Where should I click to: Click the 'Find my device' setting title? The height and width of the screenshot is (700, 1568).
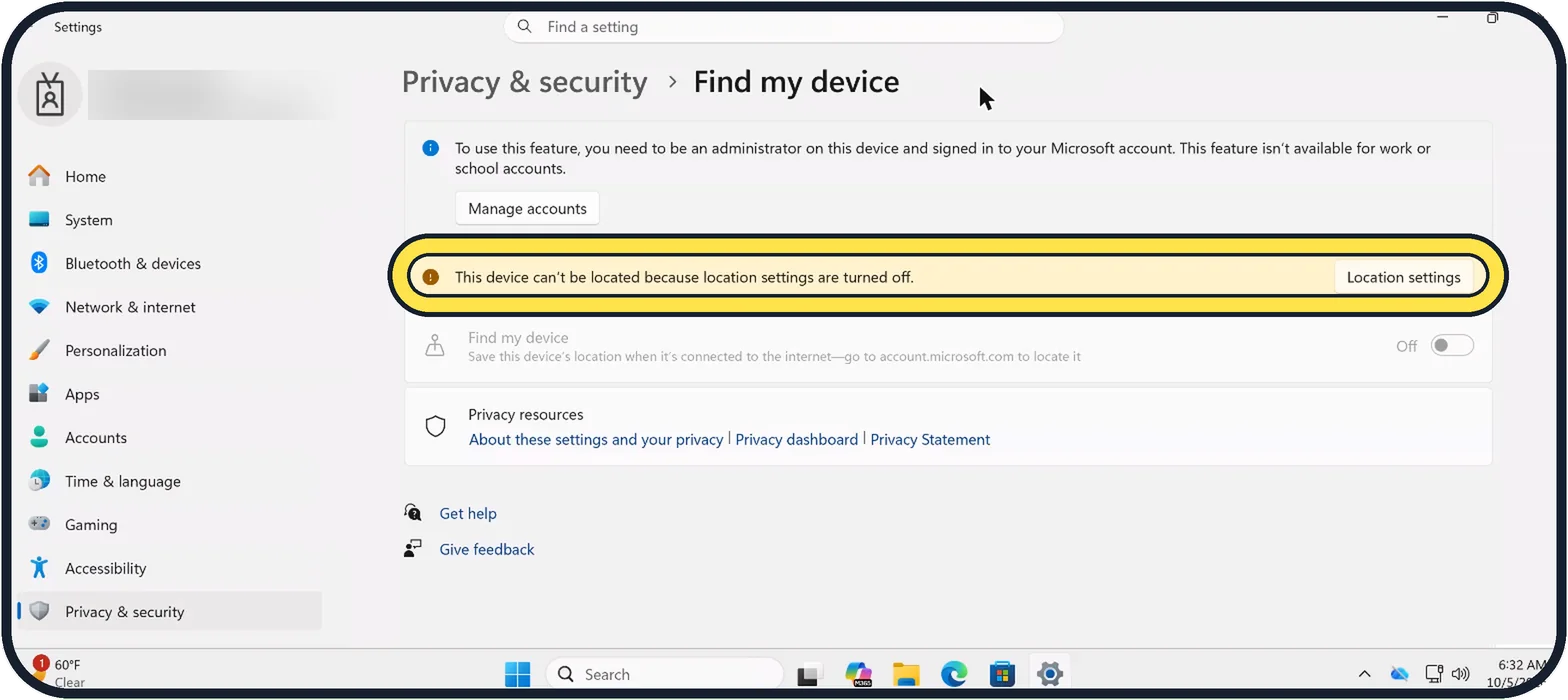[x=518, y=338]
